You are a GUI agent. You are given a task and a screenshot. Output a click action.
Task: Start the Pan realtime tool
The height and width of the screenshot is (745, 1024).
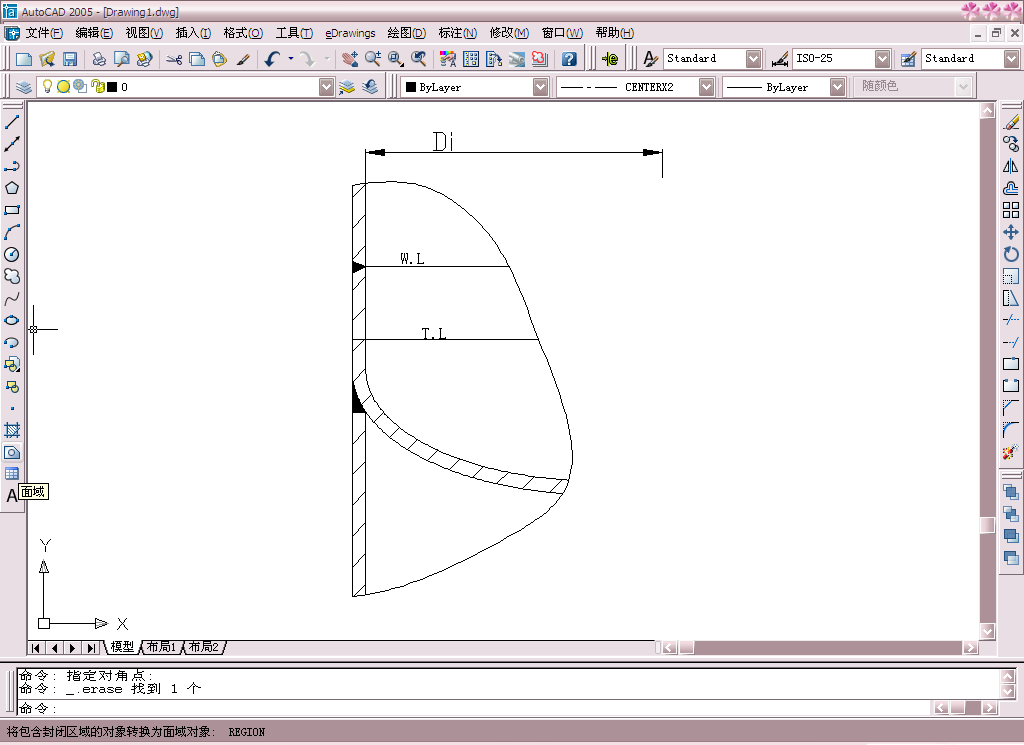tap(350, 59)
